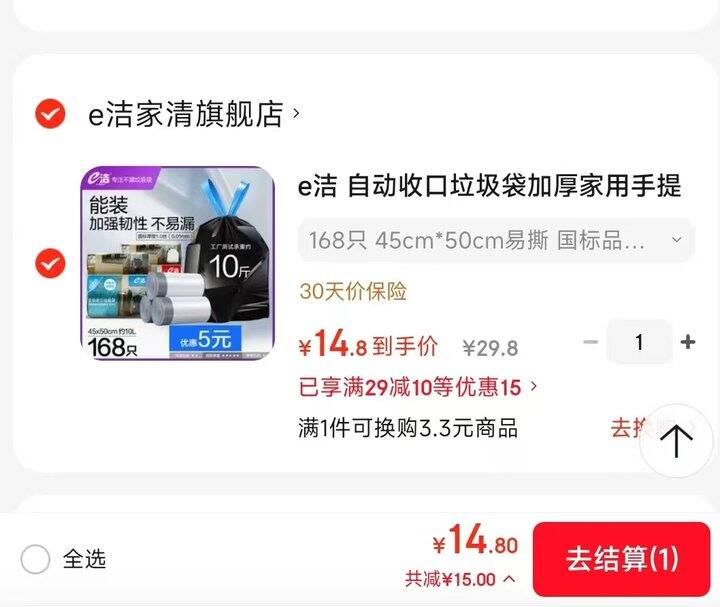Image resolution: width=720 pixels, height=607 pixels.
Task: Expand the 168只 45cm*50cm specification dropdown
Action: pos(496,240)
